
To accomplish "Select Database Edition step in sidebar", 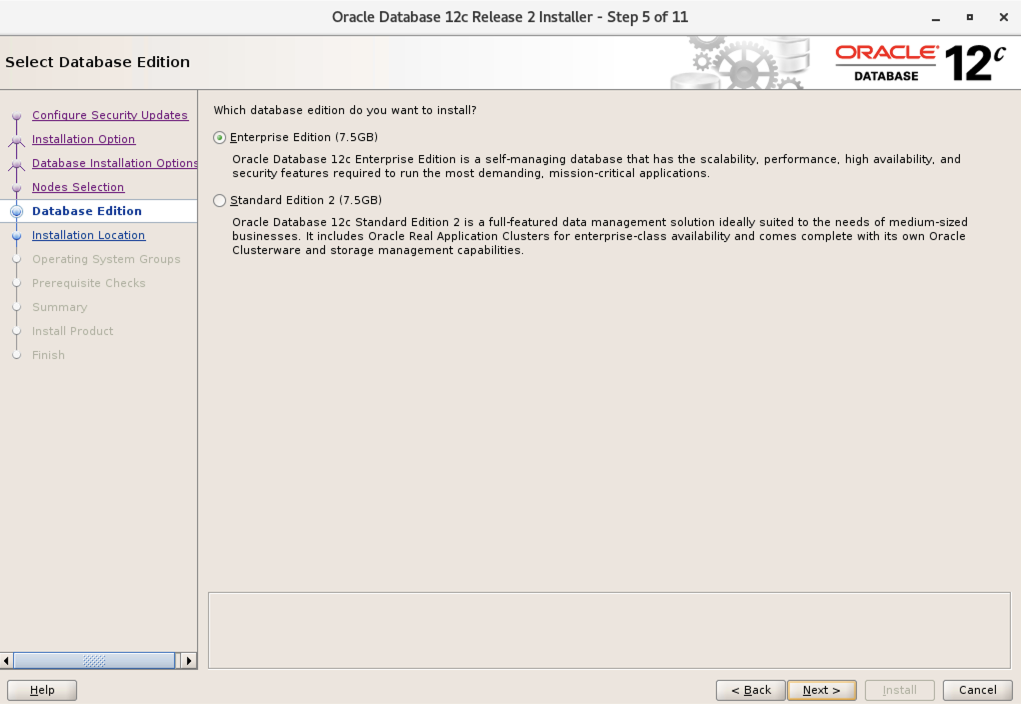I will click(x=87, y=211).
